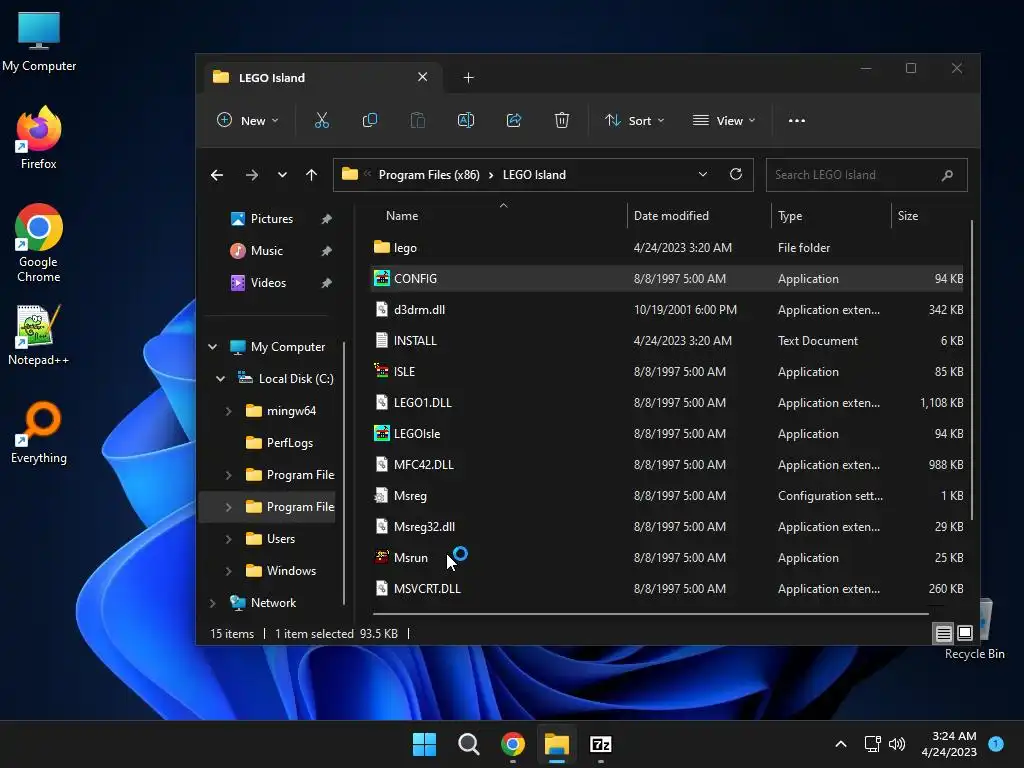Open the View options dropdown
This screenshot has height=768, width=1024.
click(724, 120)
